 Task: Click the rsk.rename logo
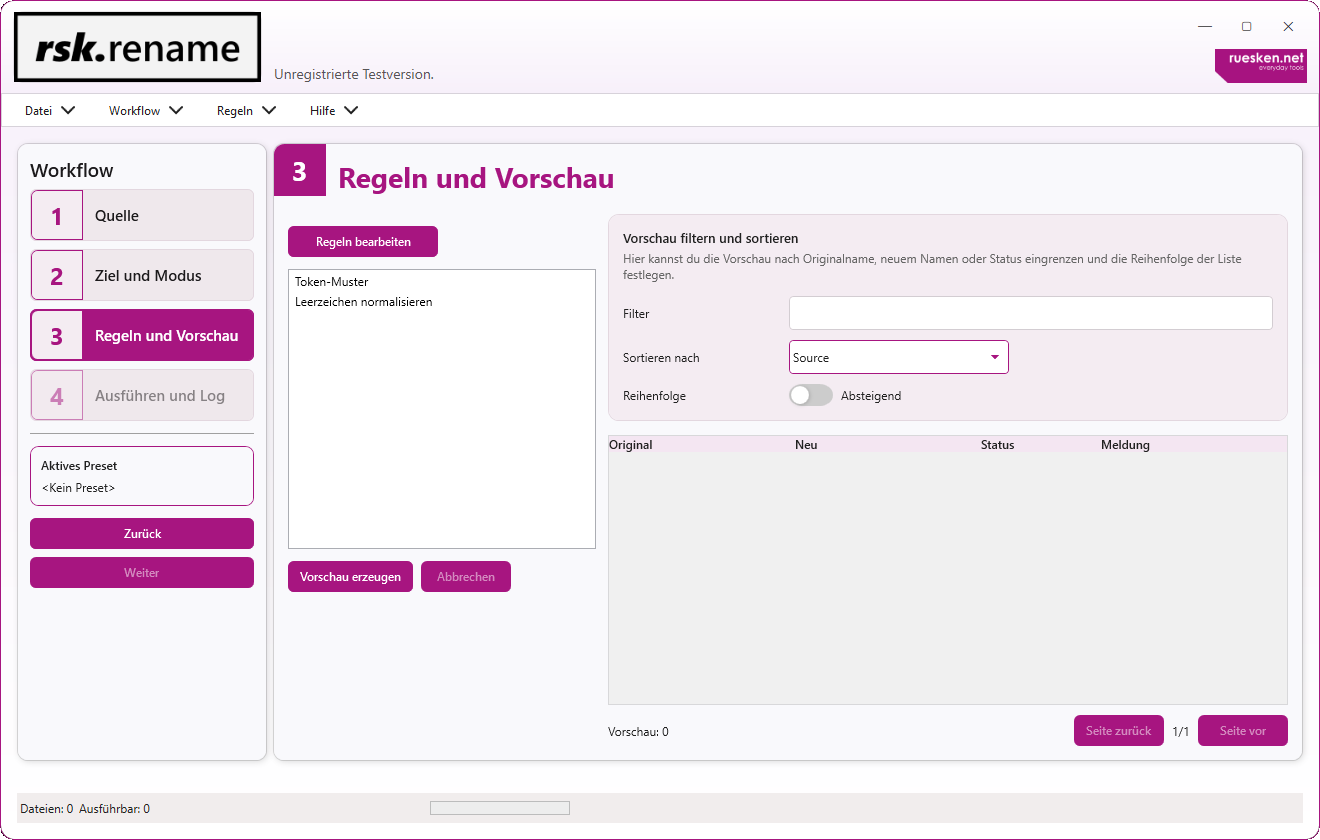(x=137, y=48)
